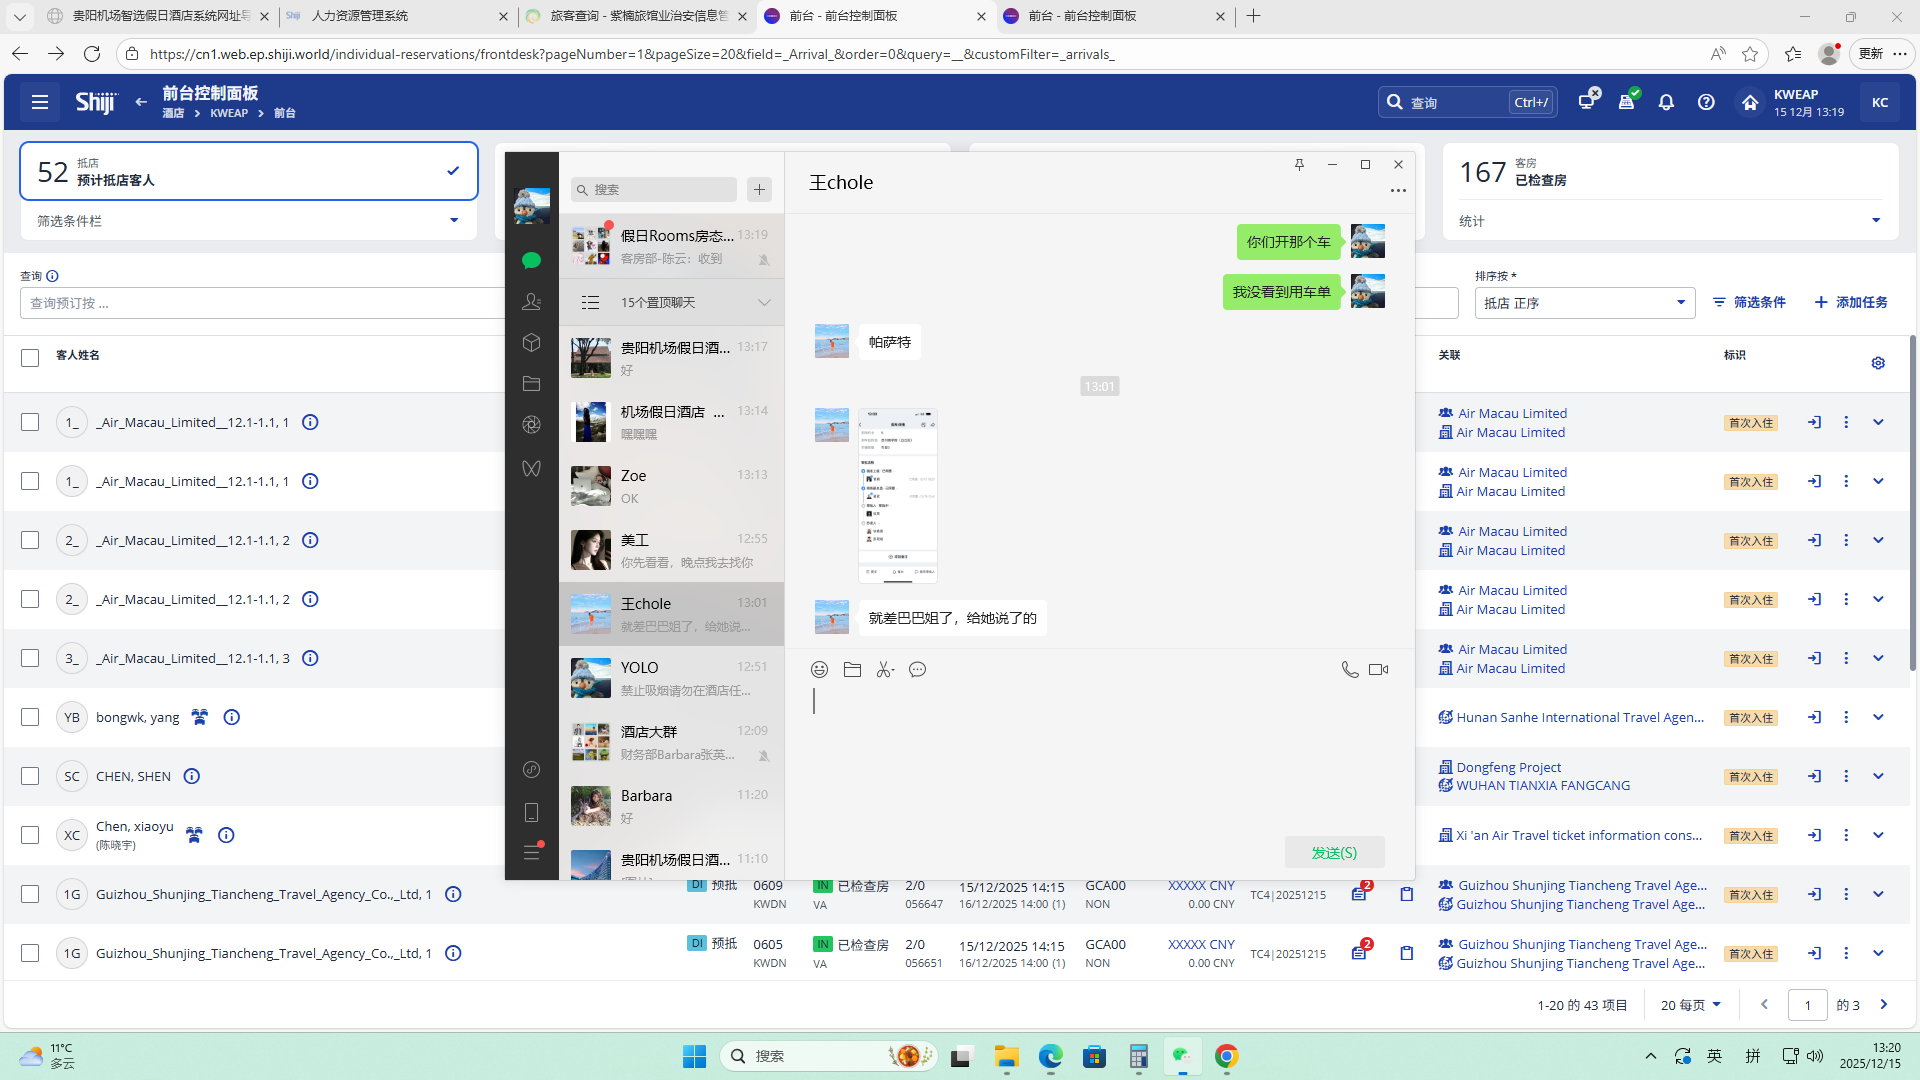Click the help question mark icon
The height and width of the screenshot is (1080, 1920).
(x=1706, y=102)
